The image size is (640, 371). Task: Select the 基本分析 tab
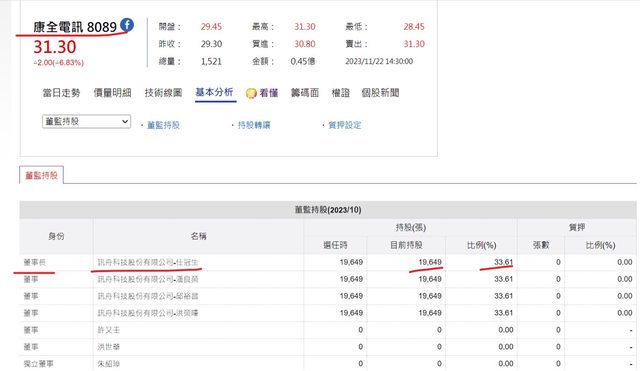[x=215, y=92]
